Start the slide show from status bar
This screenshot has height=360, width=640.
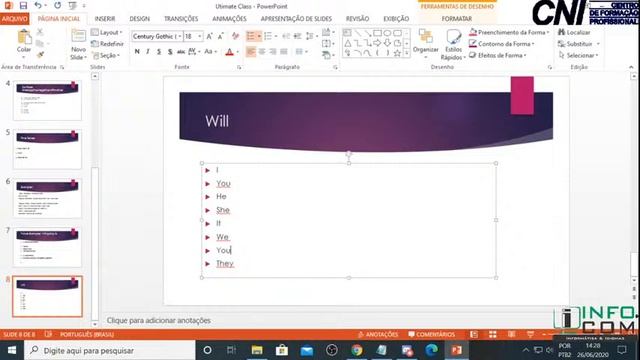[530, 334]
